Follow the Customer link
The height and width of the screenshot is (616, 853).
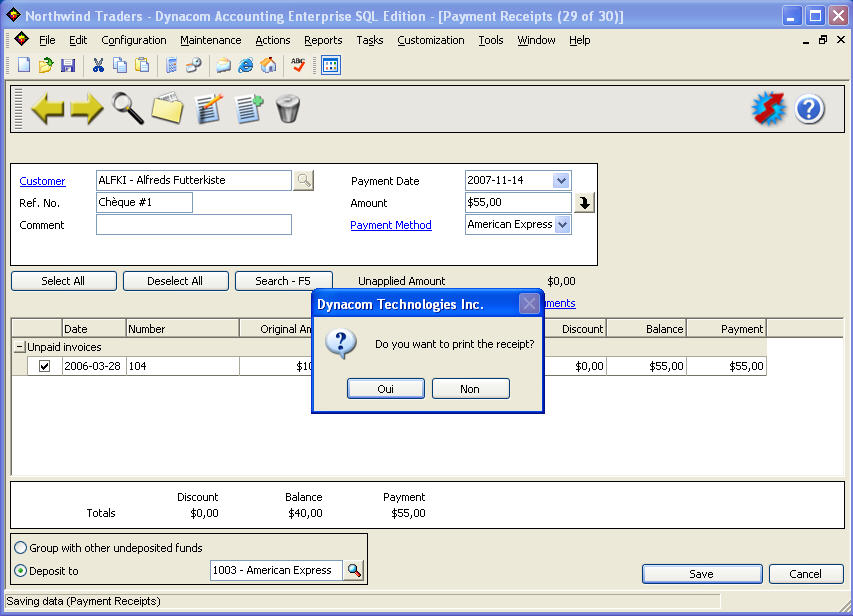42,181
